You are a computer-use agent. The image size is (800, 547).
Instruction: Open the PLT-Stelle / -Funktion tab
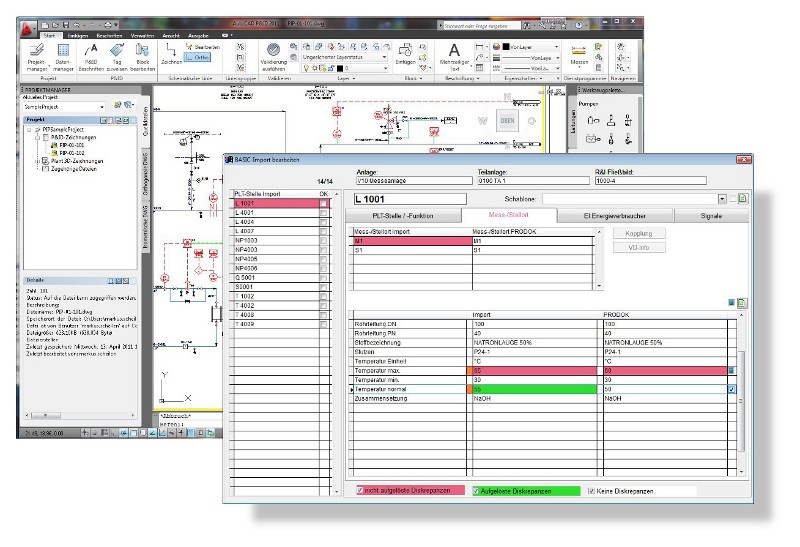pos(403,216)
